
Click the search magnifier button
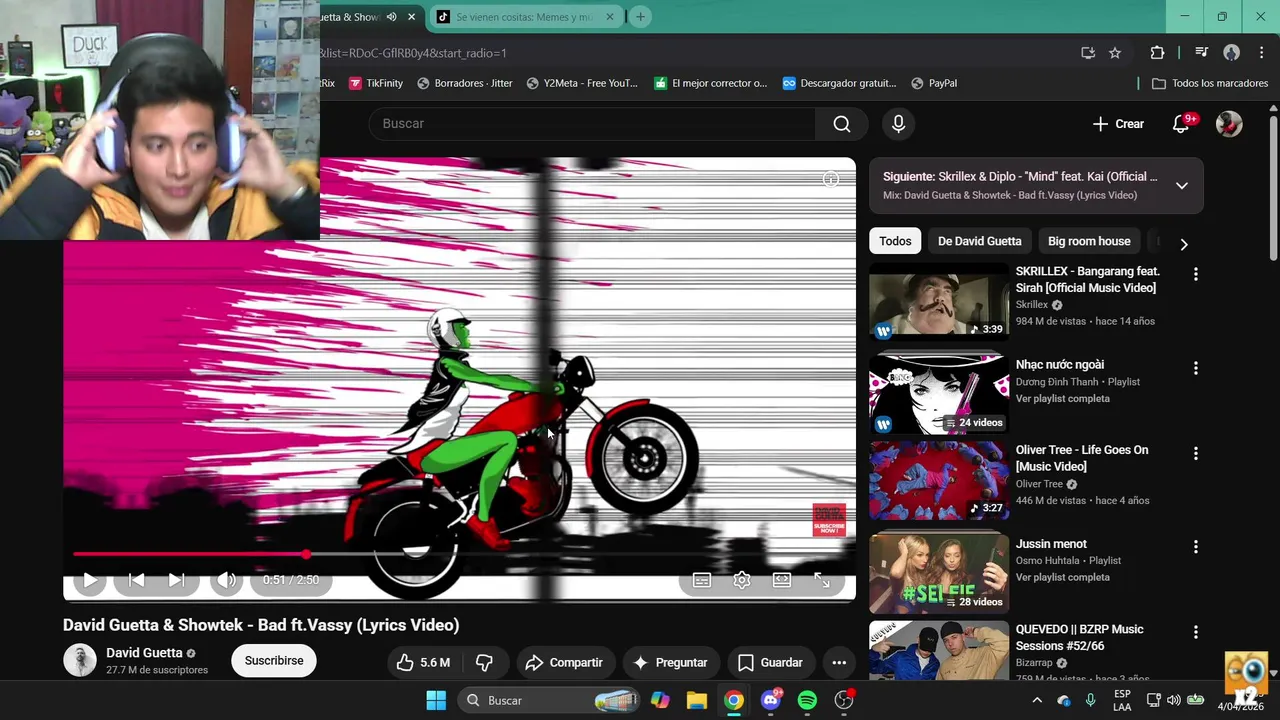842,124
